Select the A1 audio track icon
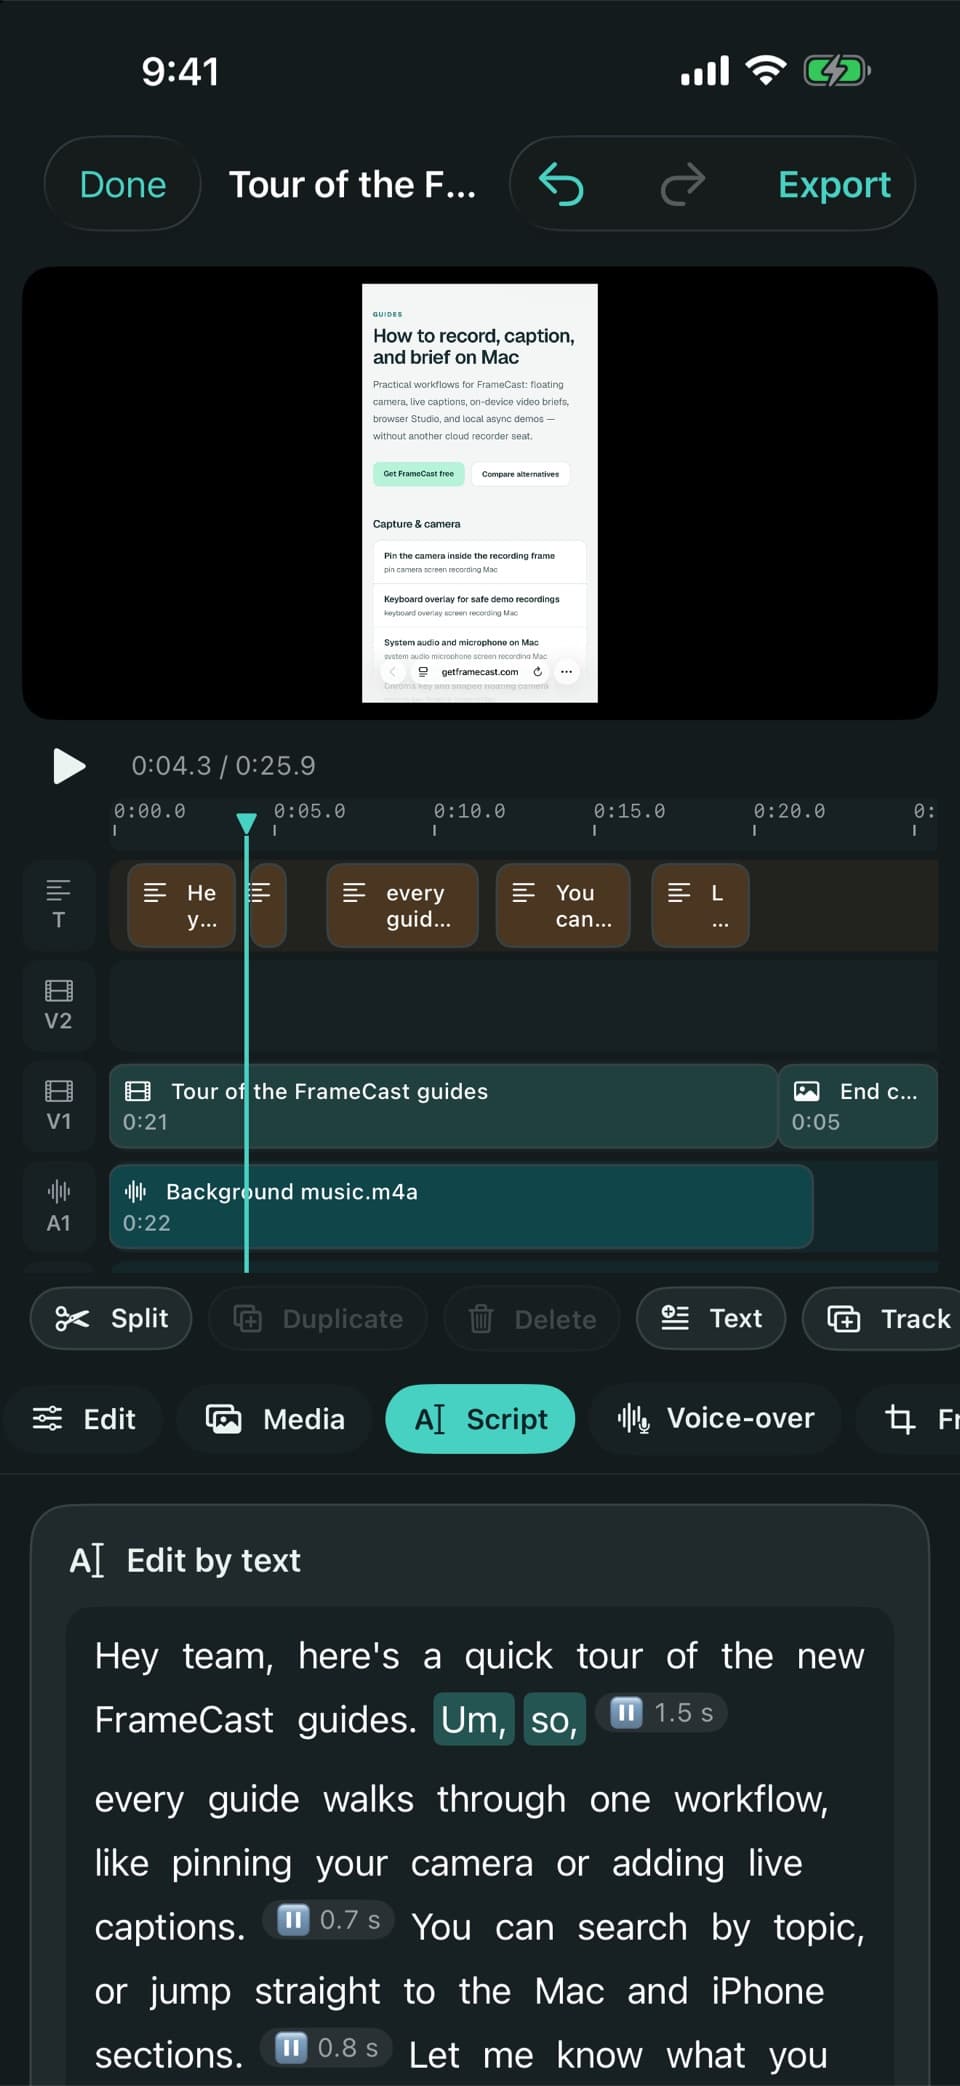This screenshot has width=960, height=2086. pos(59,1206)
